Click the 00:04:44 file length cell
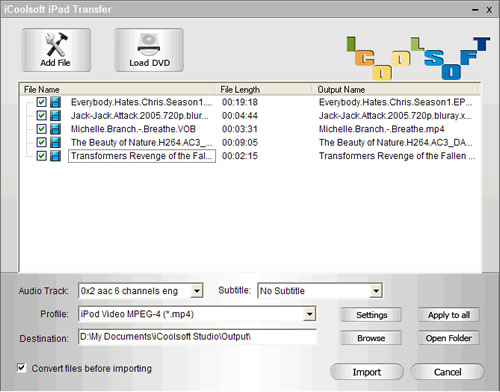Screen dimensions: 500x392 coord(240,116)
